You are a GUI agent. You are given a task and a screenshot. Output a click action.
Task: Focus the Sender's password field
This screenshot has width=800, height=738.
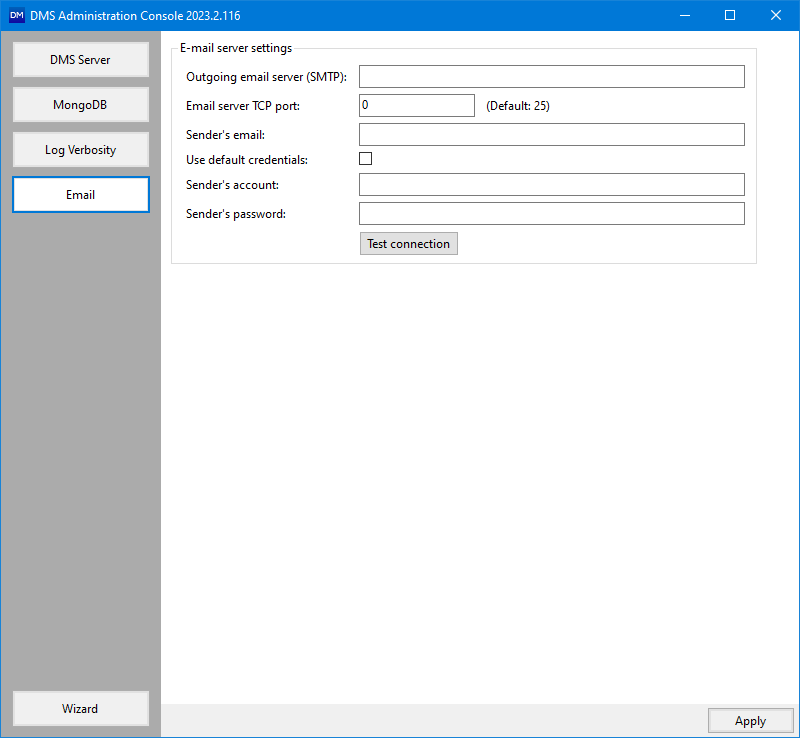coord(551,214)
